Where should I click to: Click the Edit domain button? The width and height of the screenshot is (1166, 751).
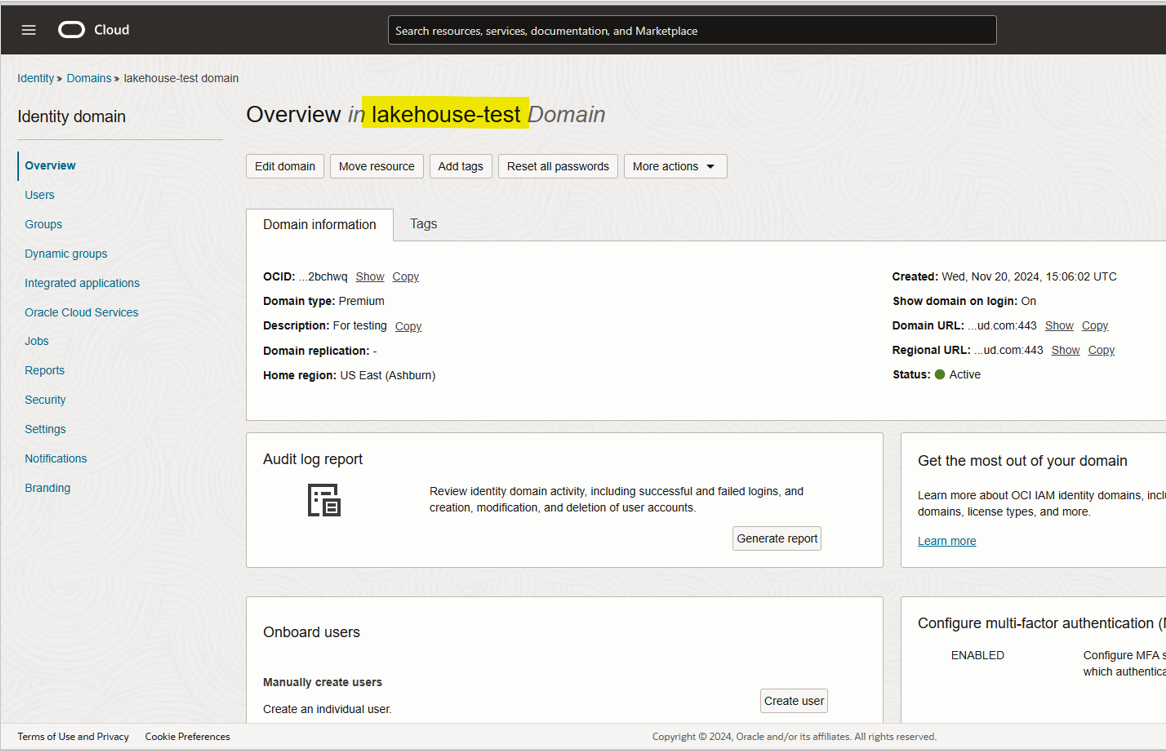pyautogui.click(x=284, y=166)
